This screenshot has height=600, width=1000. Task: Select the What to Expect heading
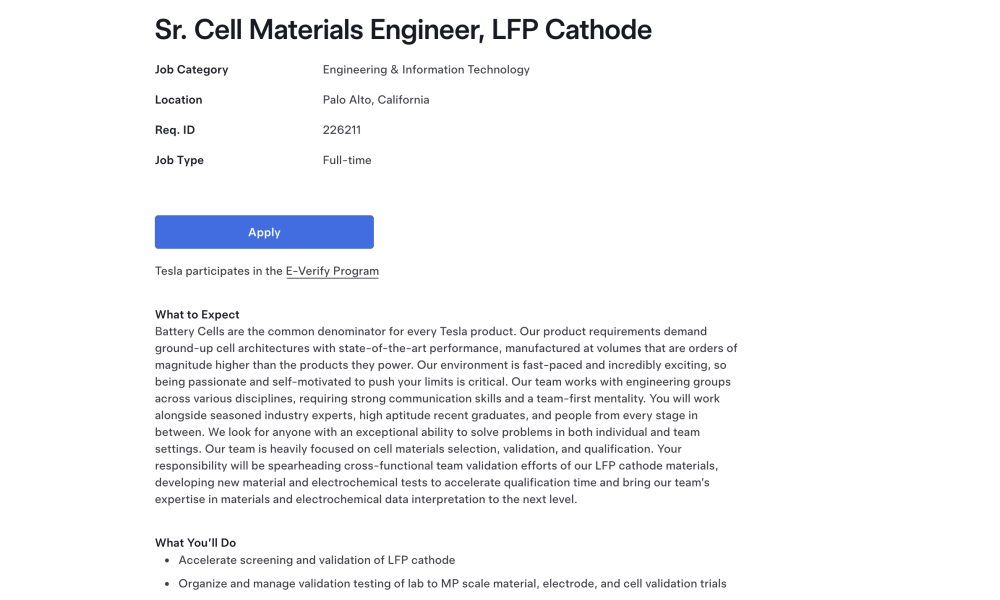pyautogui.click(x=197, y=314)
